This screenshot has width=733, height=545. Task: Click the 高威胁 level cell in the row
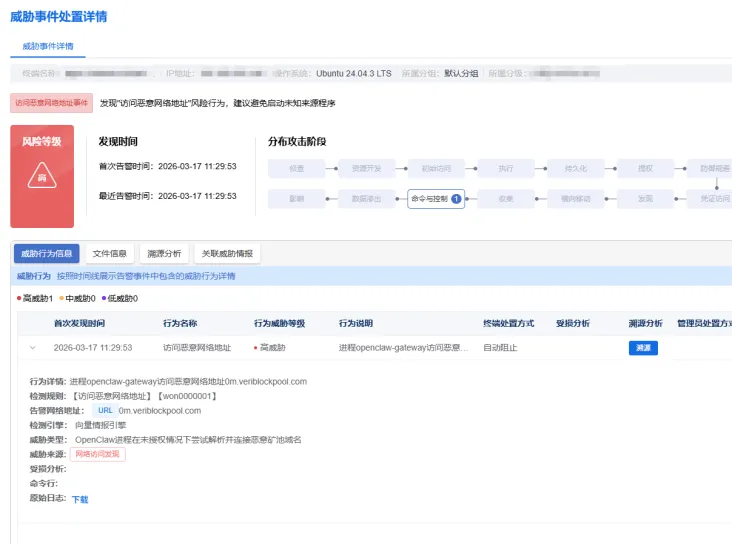tap(270, 347)
